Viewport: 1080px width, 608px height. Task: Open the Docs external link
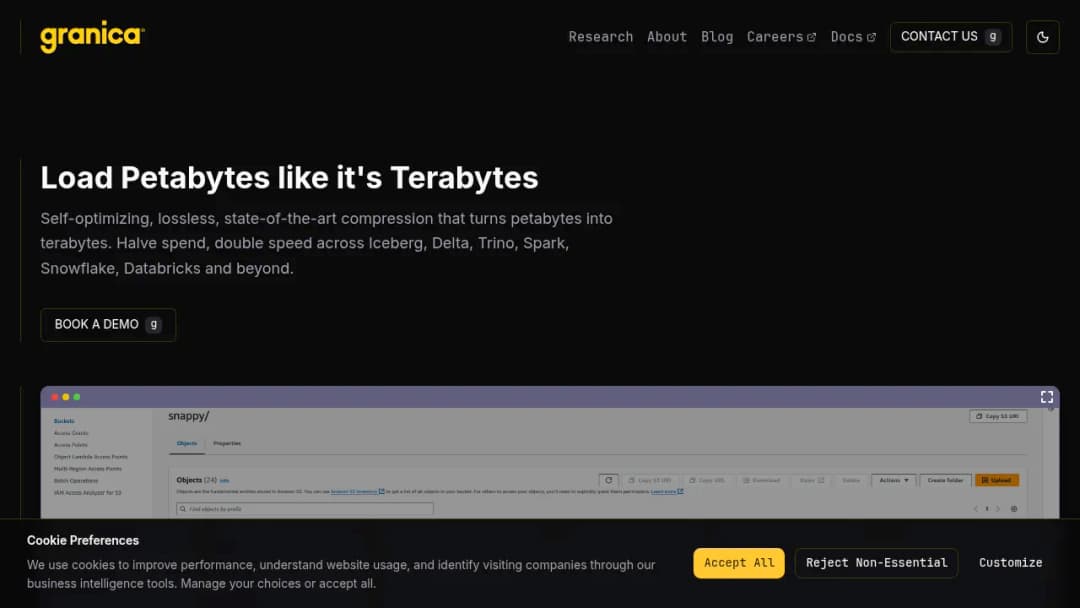(853, 37)
